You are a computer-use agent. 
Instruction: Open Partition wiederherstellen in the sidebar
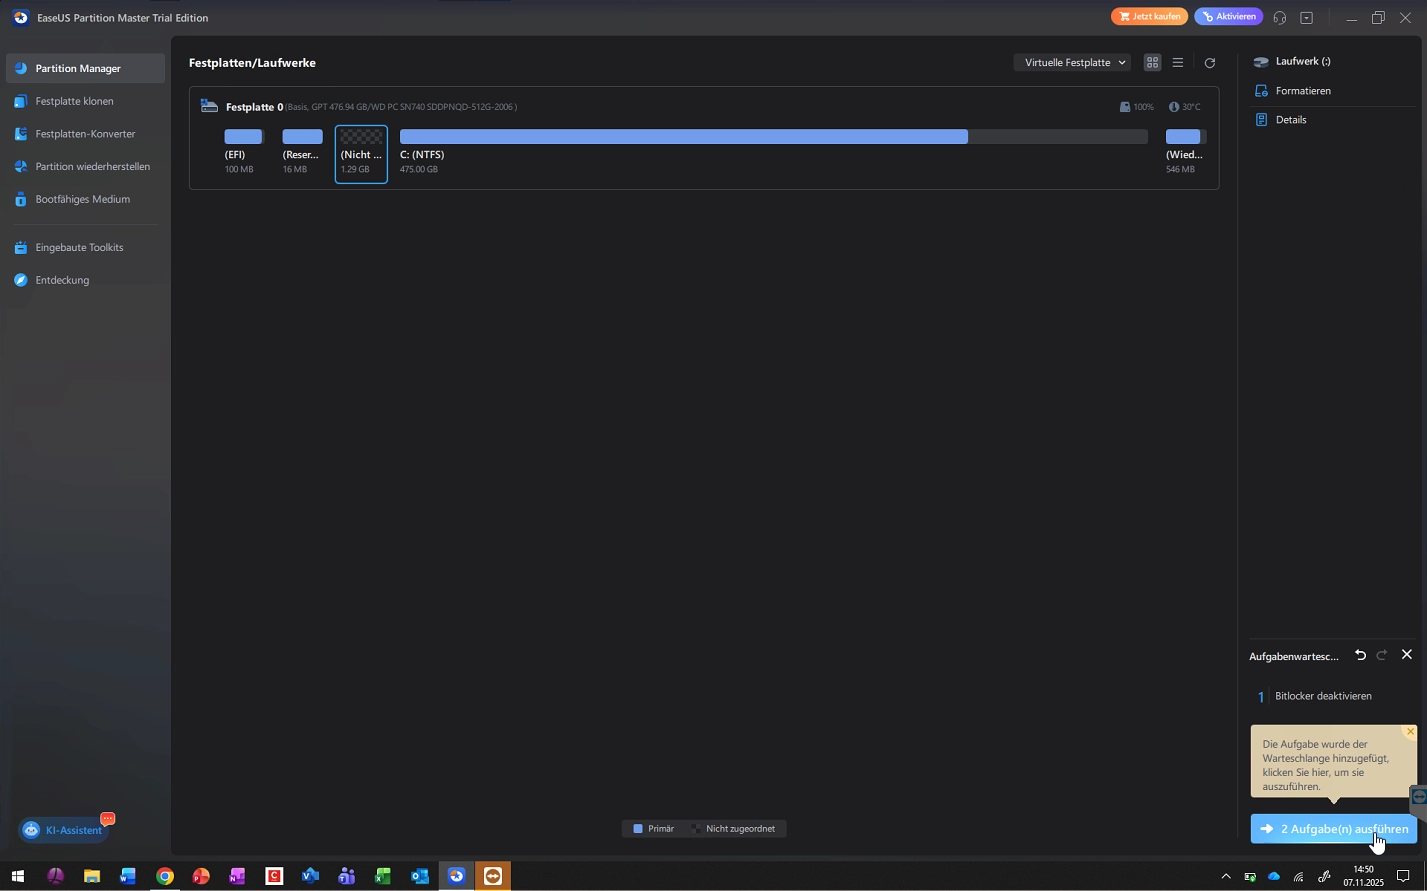coord(92,166)
